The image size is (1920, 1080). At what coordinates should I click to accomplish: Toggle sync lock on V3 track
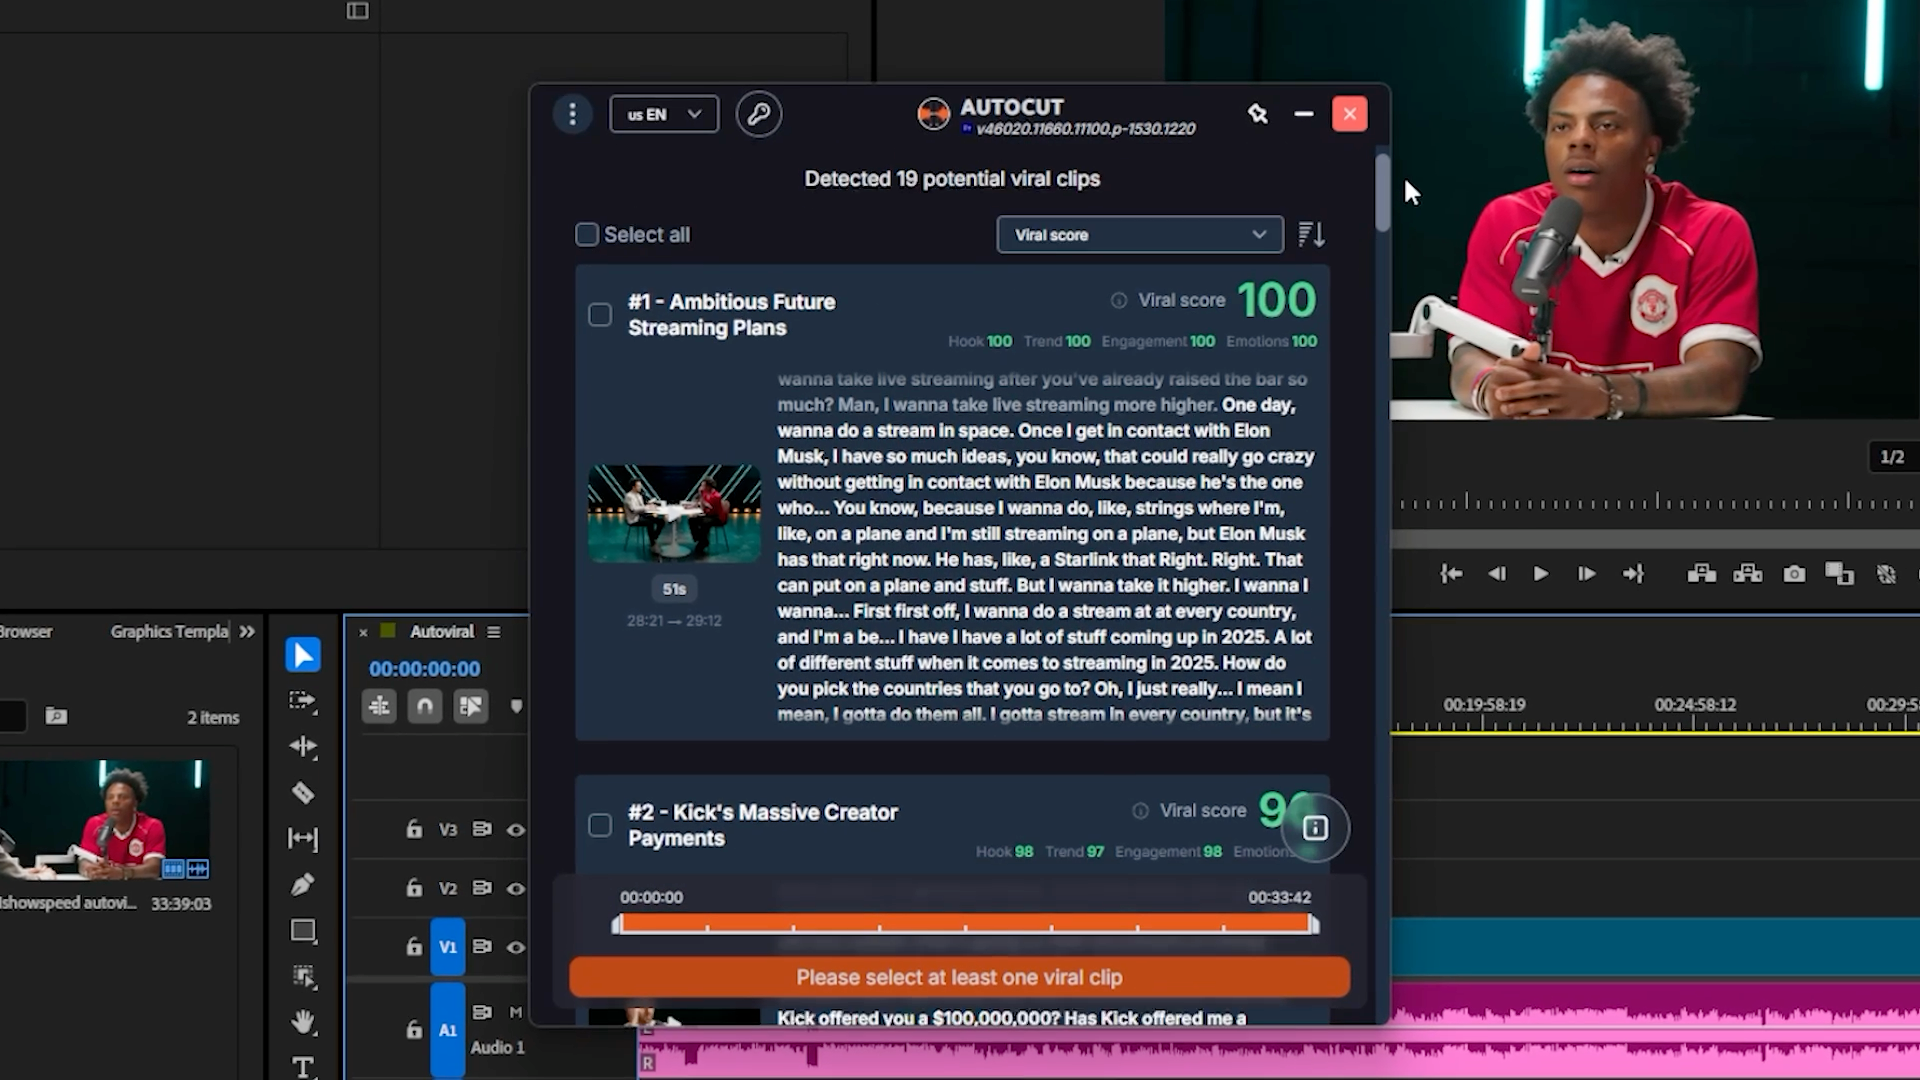(481, 829)
